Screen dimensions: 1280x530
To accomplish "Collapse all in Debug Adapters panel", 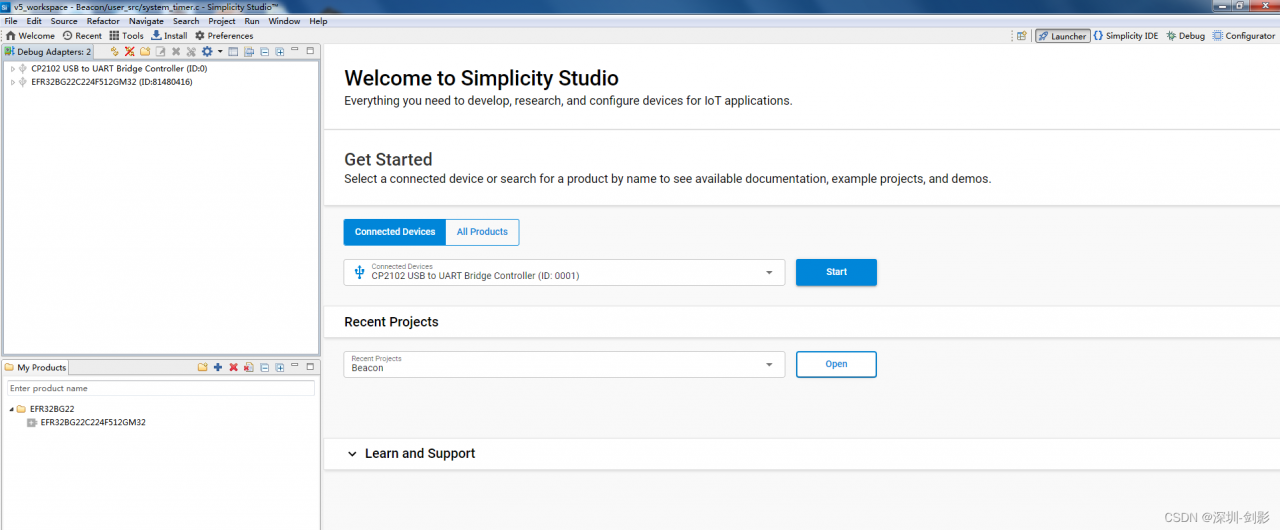I will pos(264,51).
